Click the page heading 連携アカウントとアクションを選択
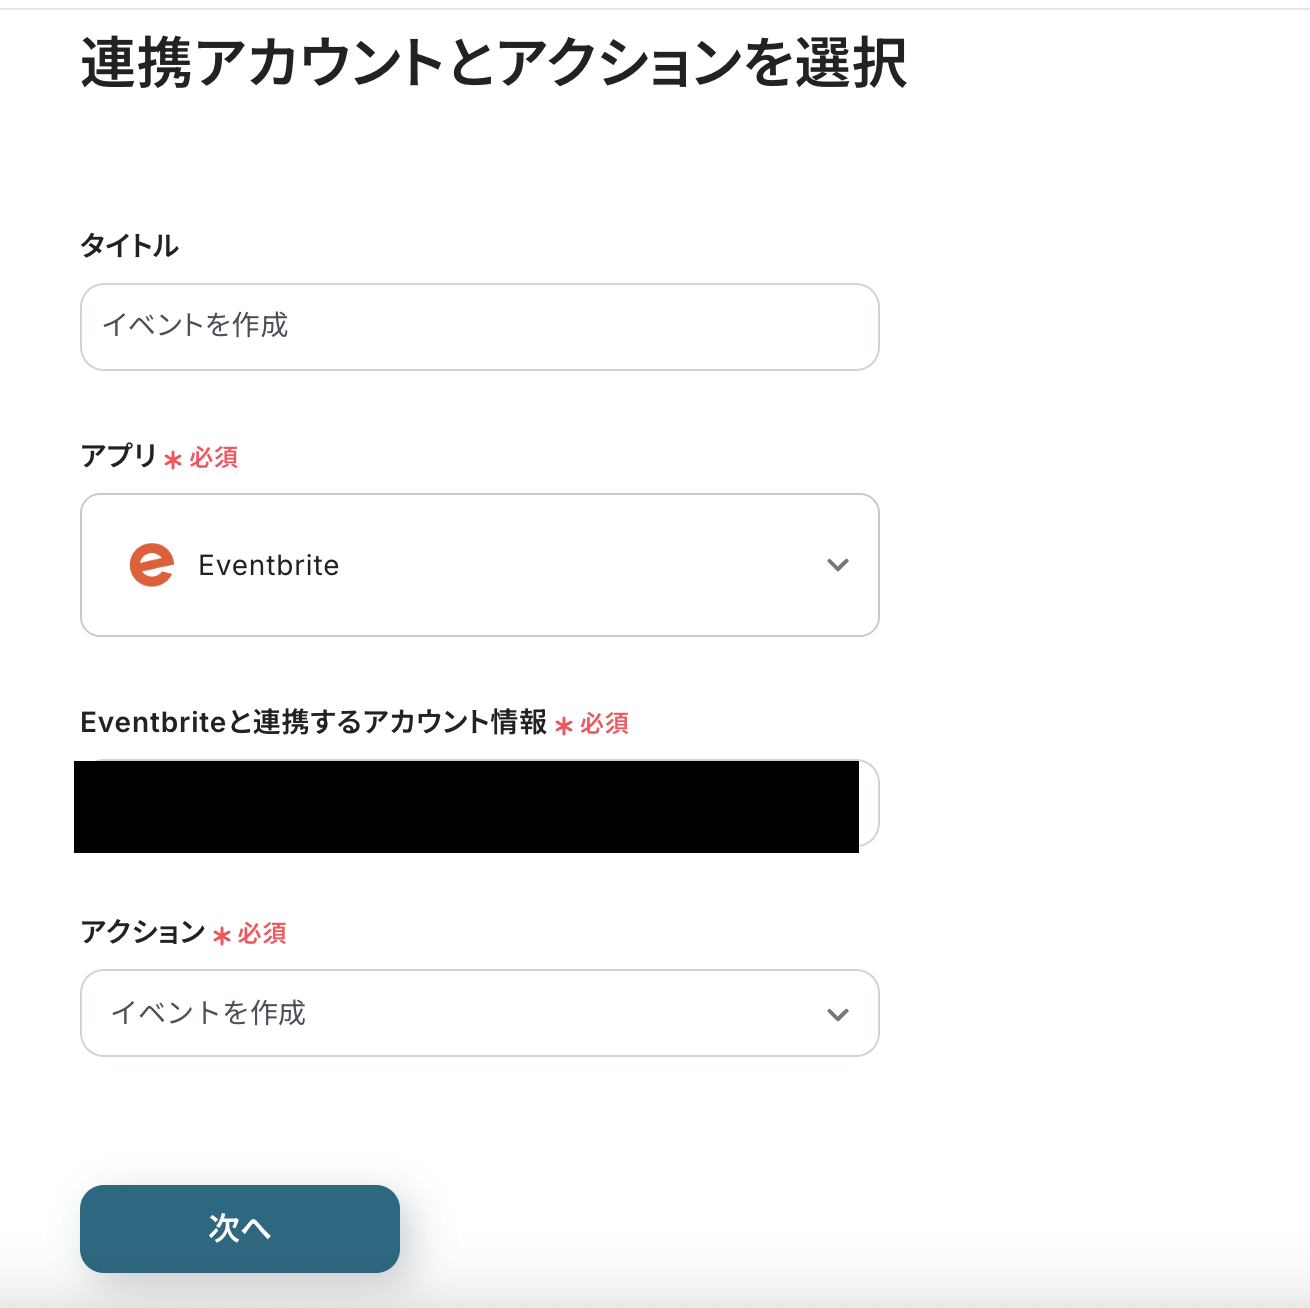1310x1308 pixels. click(x=494, y=63)
